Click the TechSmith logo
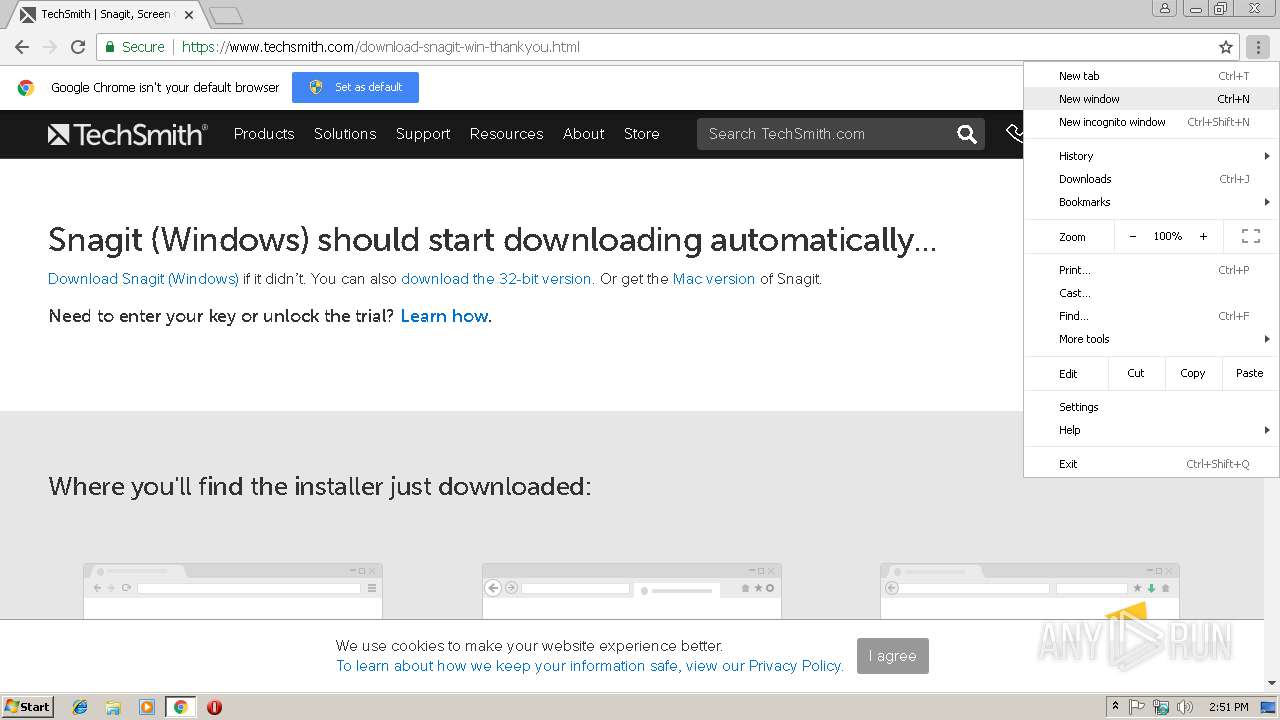 pos(128,134)
